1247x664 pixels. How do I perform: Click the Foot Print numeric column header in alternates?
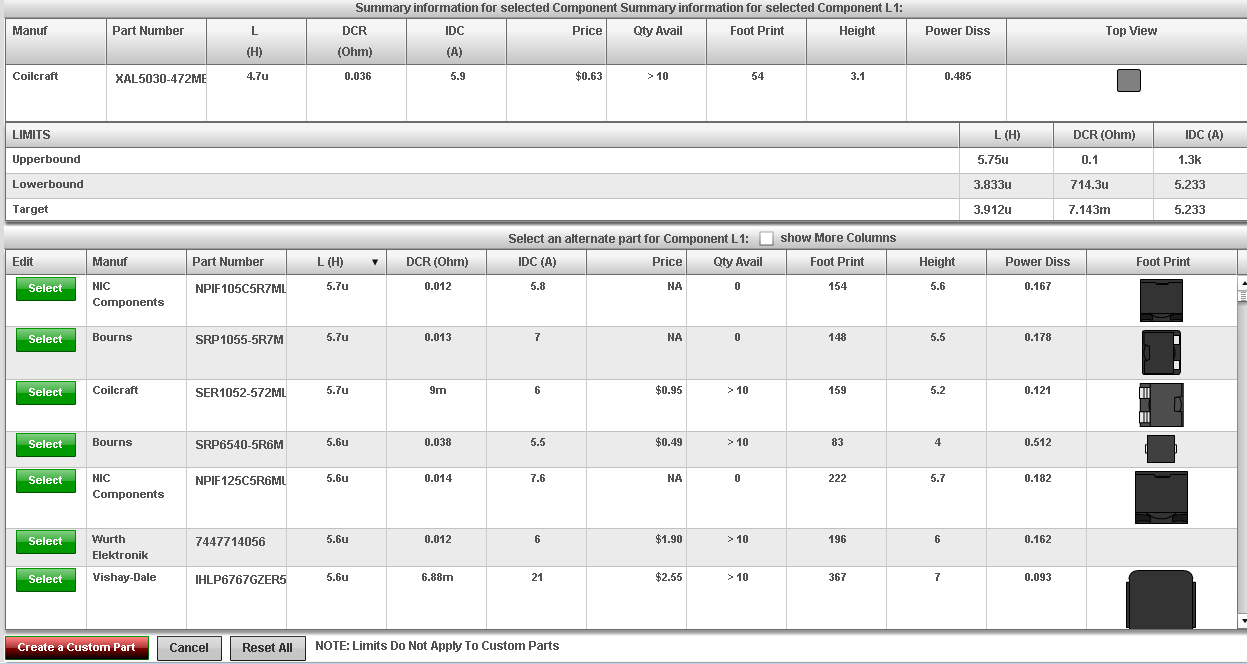click(x=837, y=262)
